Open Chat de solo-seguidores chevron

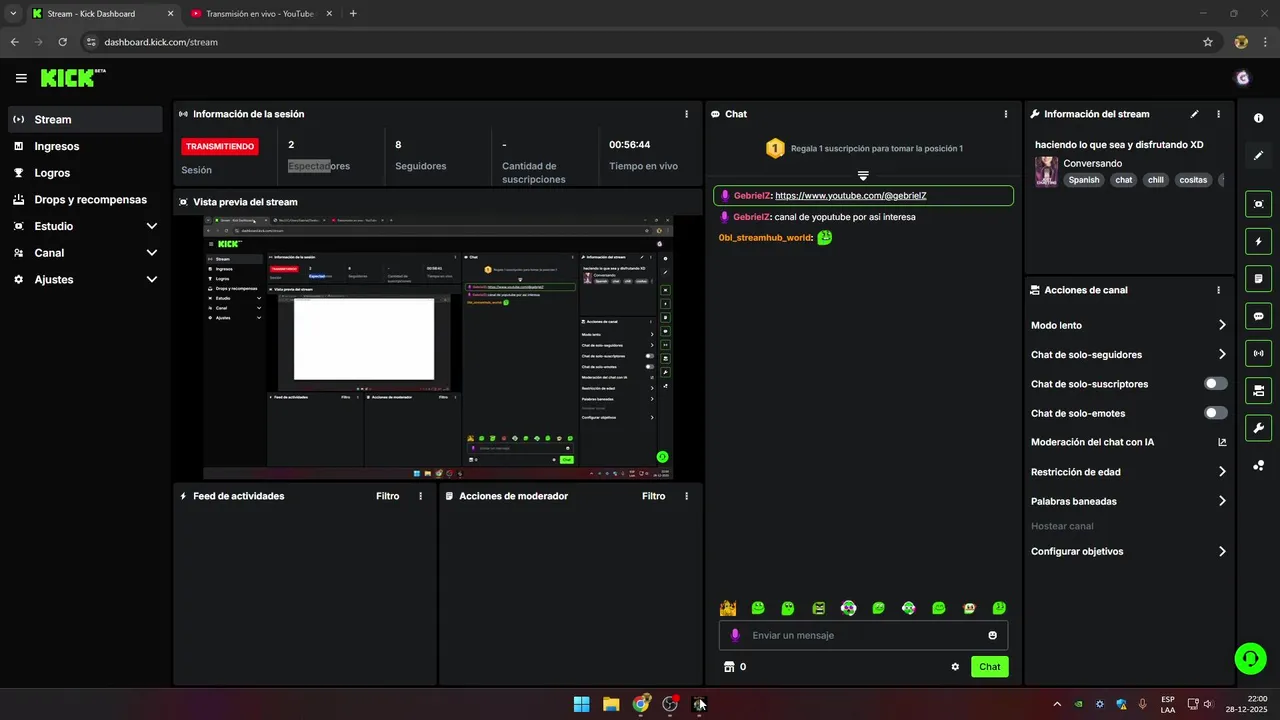tap(1222, 354)
